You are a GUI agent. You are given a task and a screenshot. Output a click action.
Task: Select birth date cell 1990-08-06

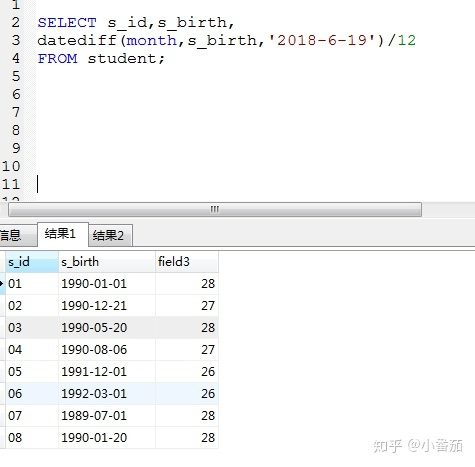107,350
